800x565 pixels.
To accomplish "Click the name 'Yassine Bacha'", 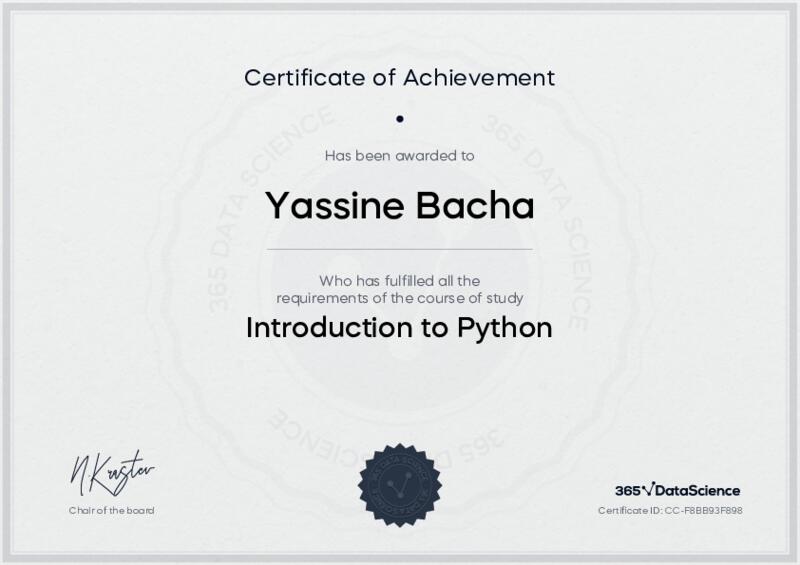I will (x=399, y=205).
